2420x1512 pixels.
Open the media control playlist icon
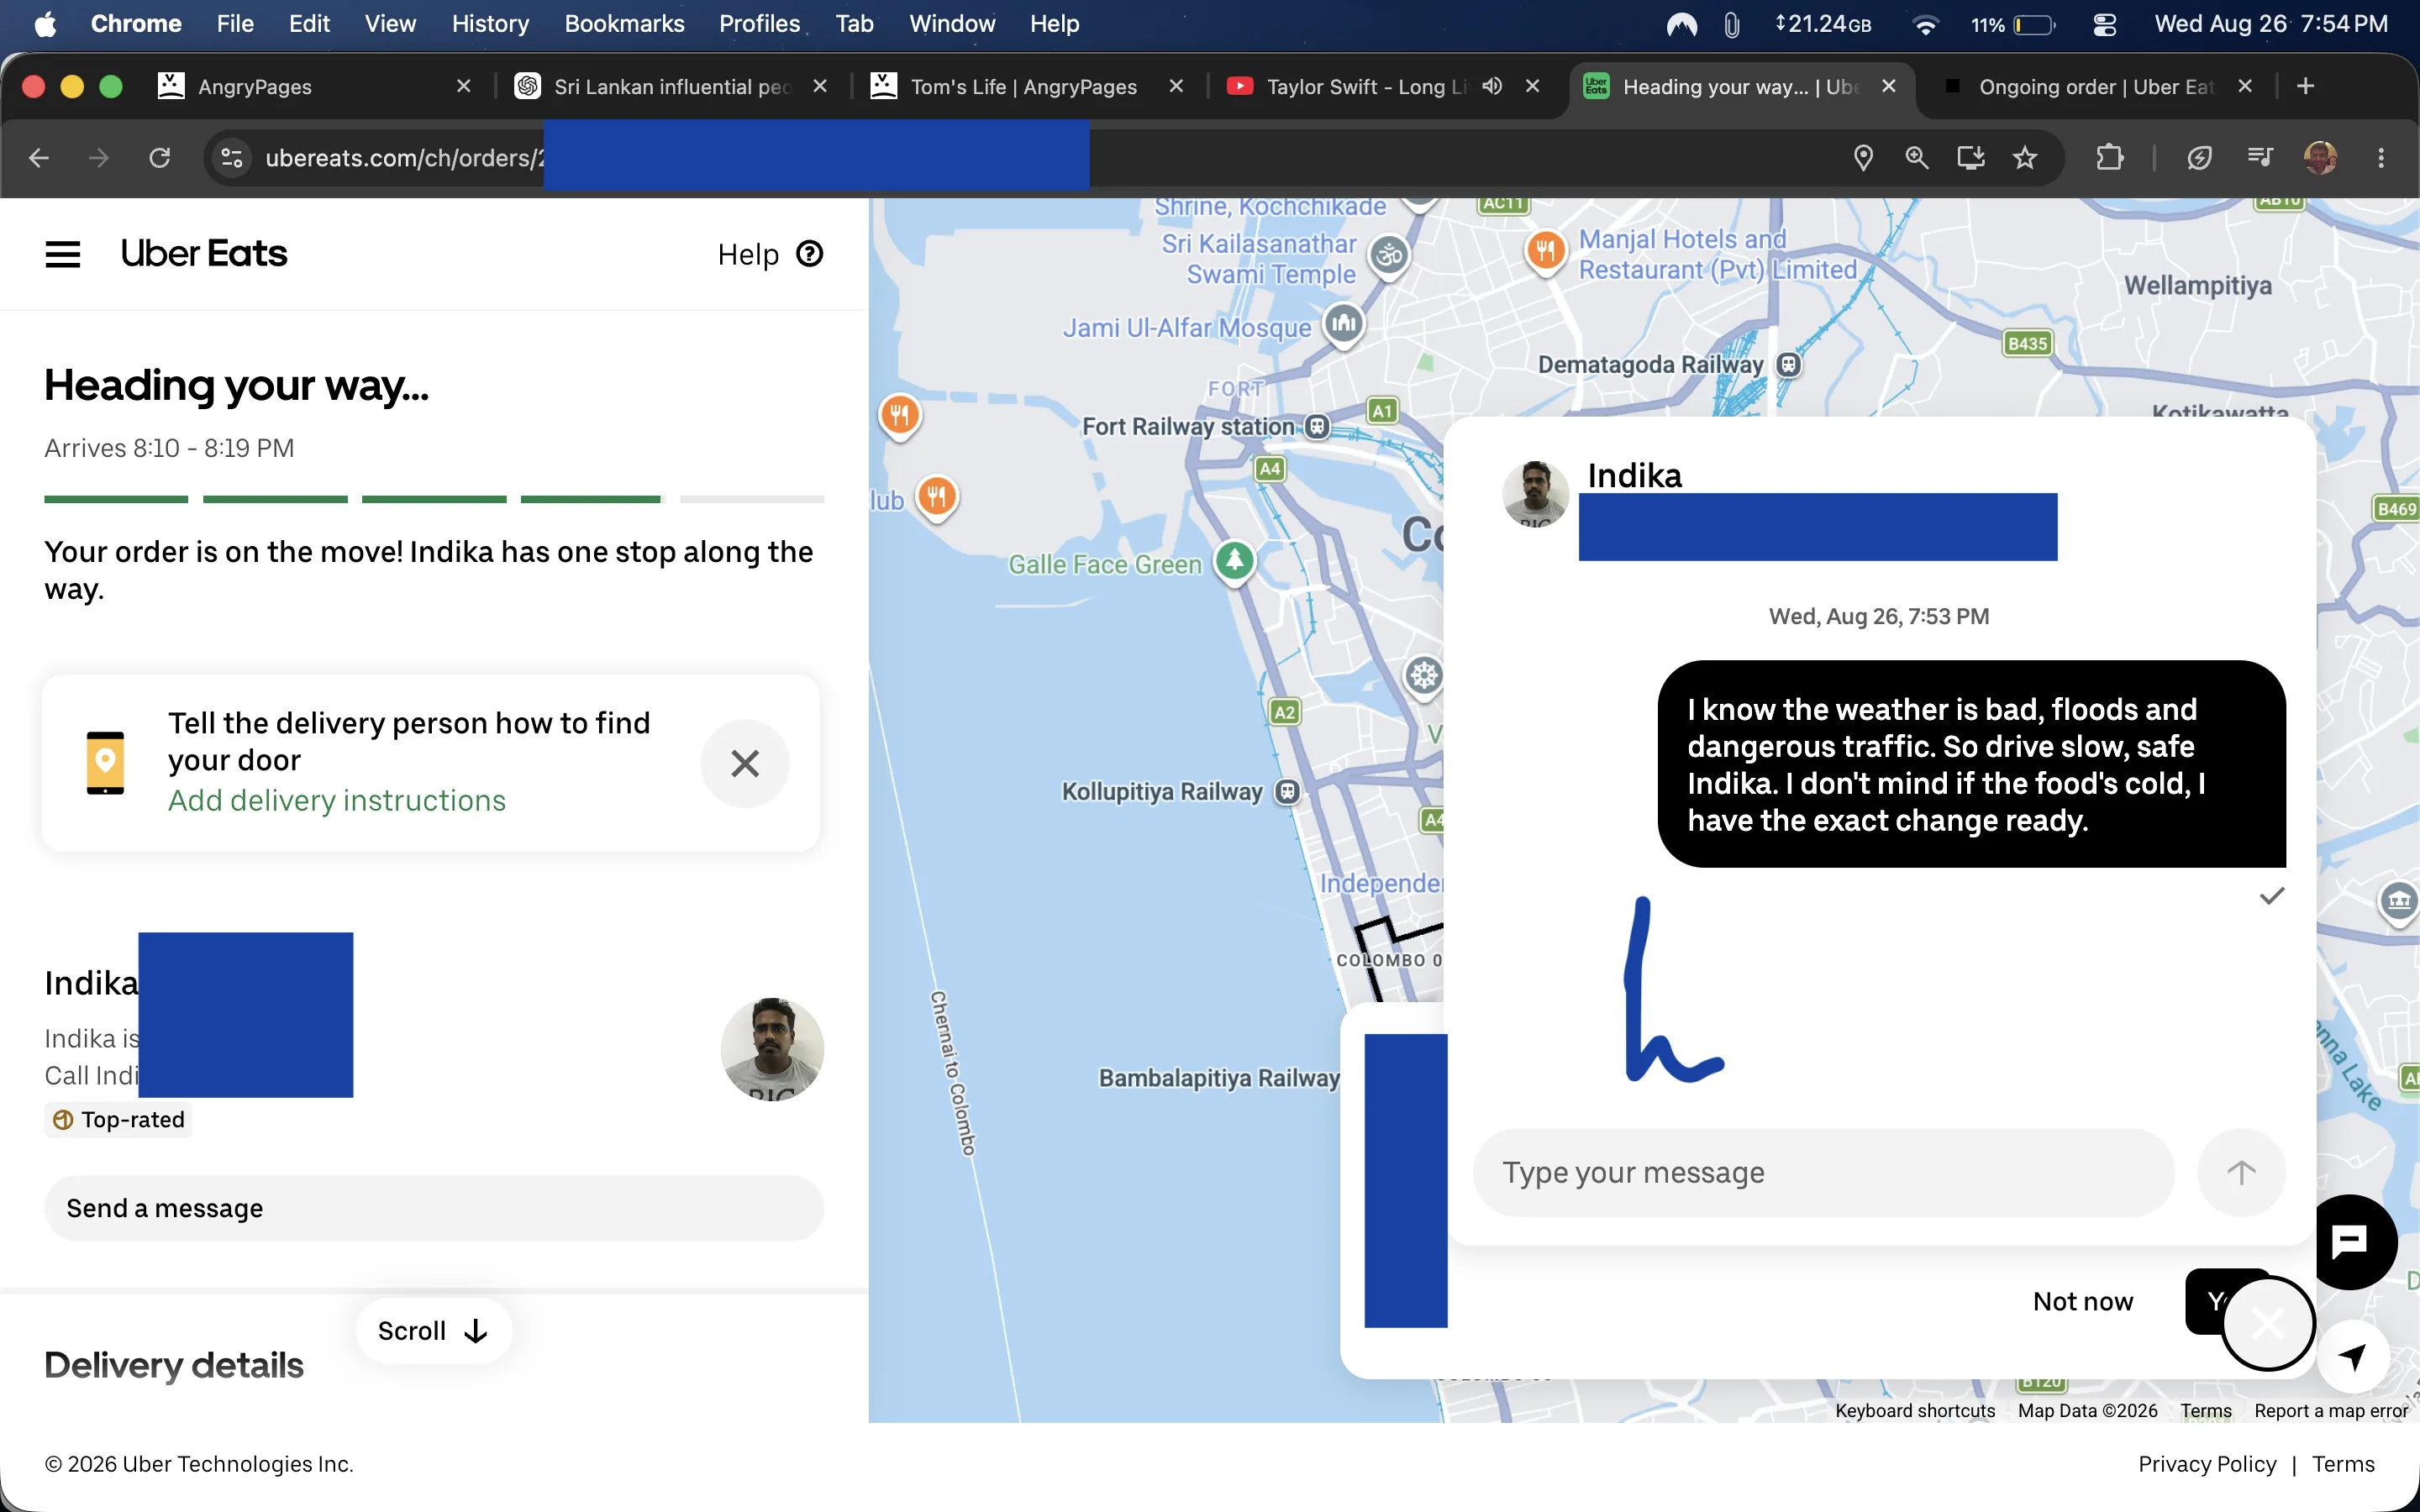(2260, 158)
